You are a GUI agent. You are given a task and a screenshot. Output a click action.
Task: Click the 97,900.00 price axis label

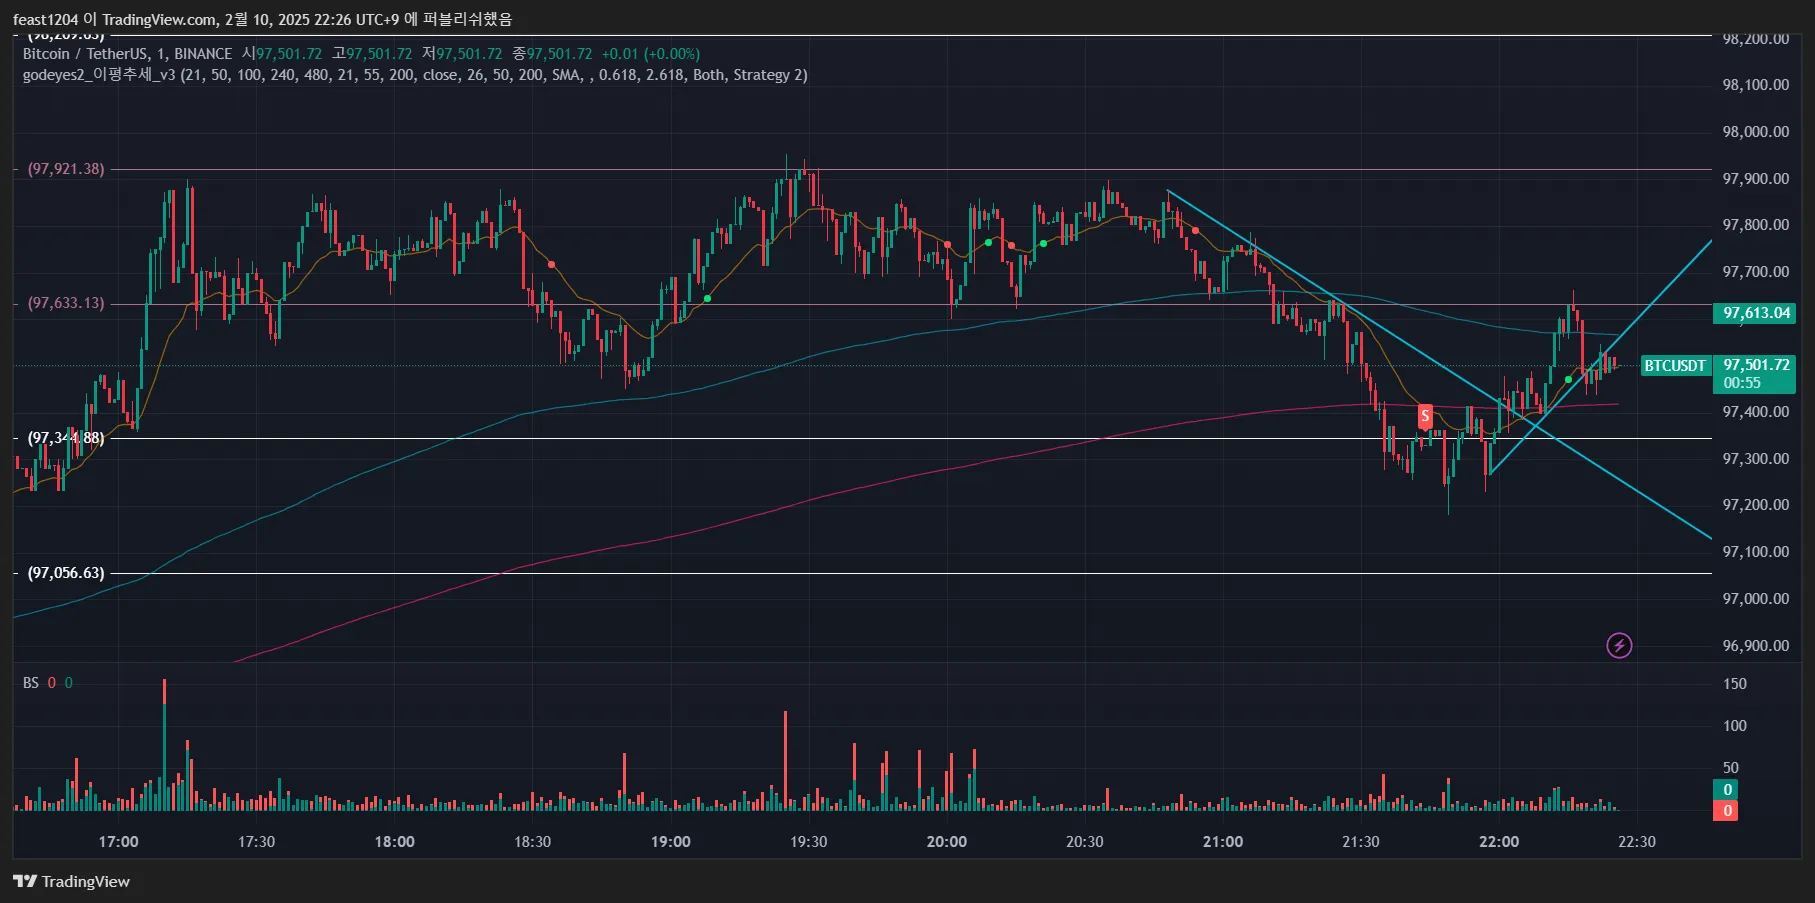1755,179
